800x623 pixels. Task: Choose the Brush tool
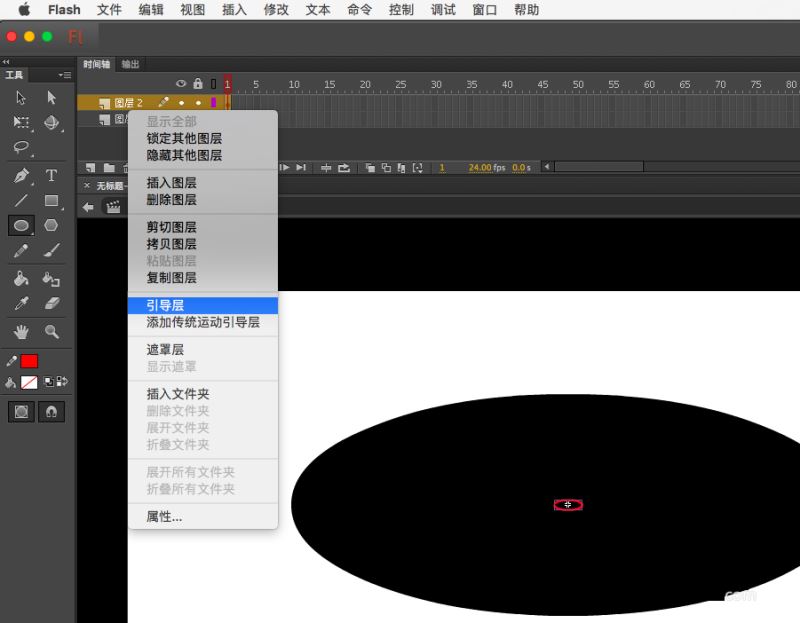pos(51,250)
